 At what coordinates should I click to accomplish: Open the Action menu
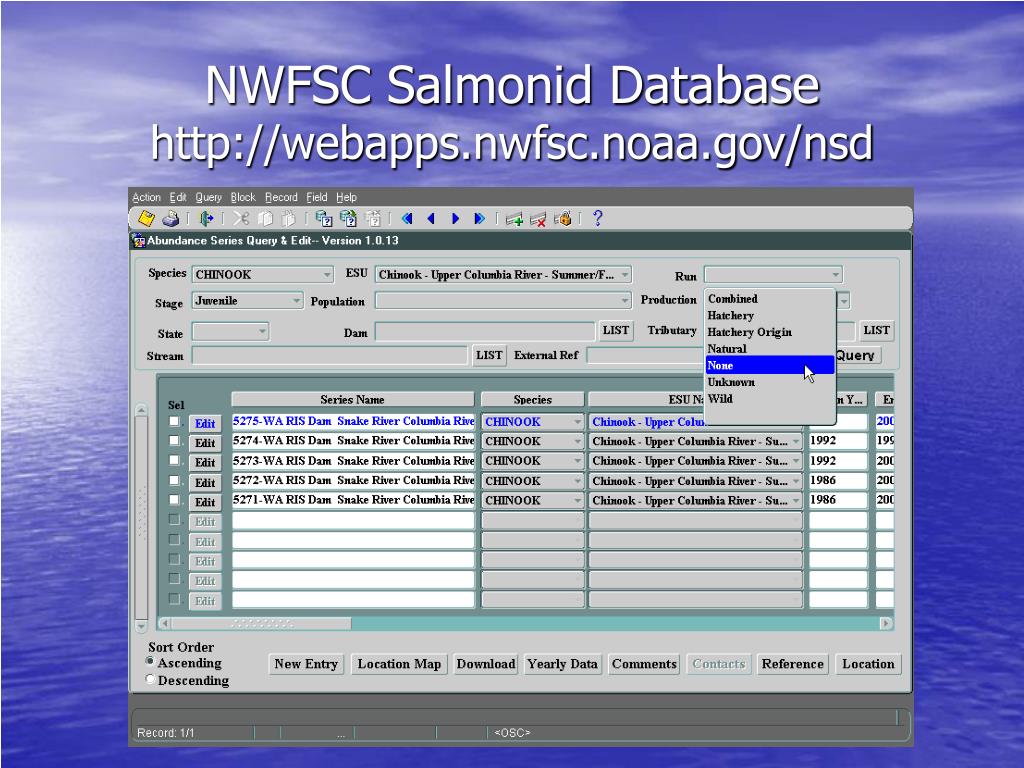[x=146, y=197]
